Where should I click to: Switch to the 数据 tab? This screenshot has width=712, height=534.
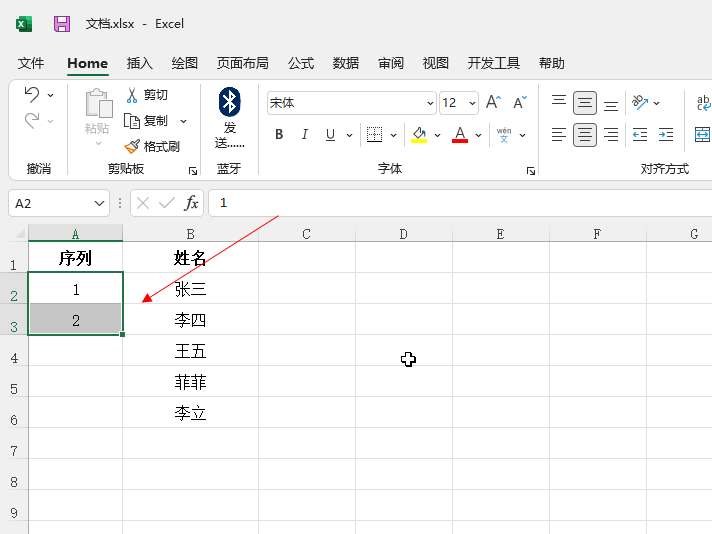pos(346,63)
